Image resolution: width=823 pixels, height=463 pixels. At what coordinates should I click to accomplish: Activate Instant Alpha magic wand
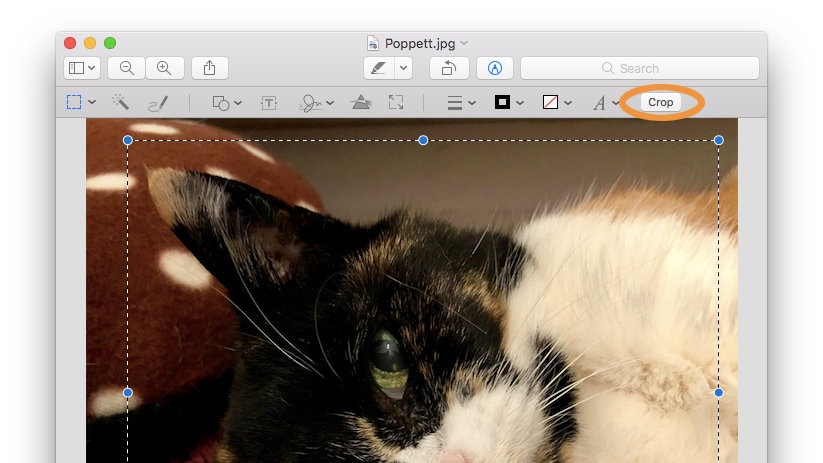[x=120, y=102]
